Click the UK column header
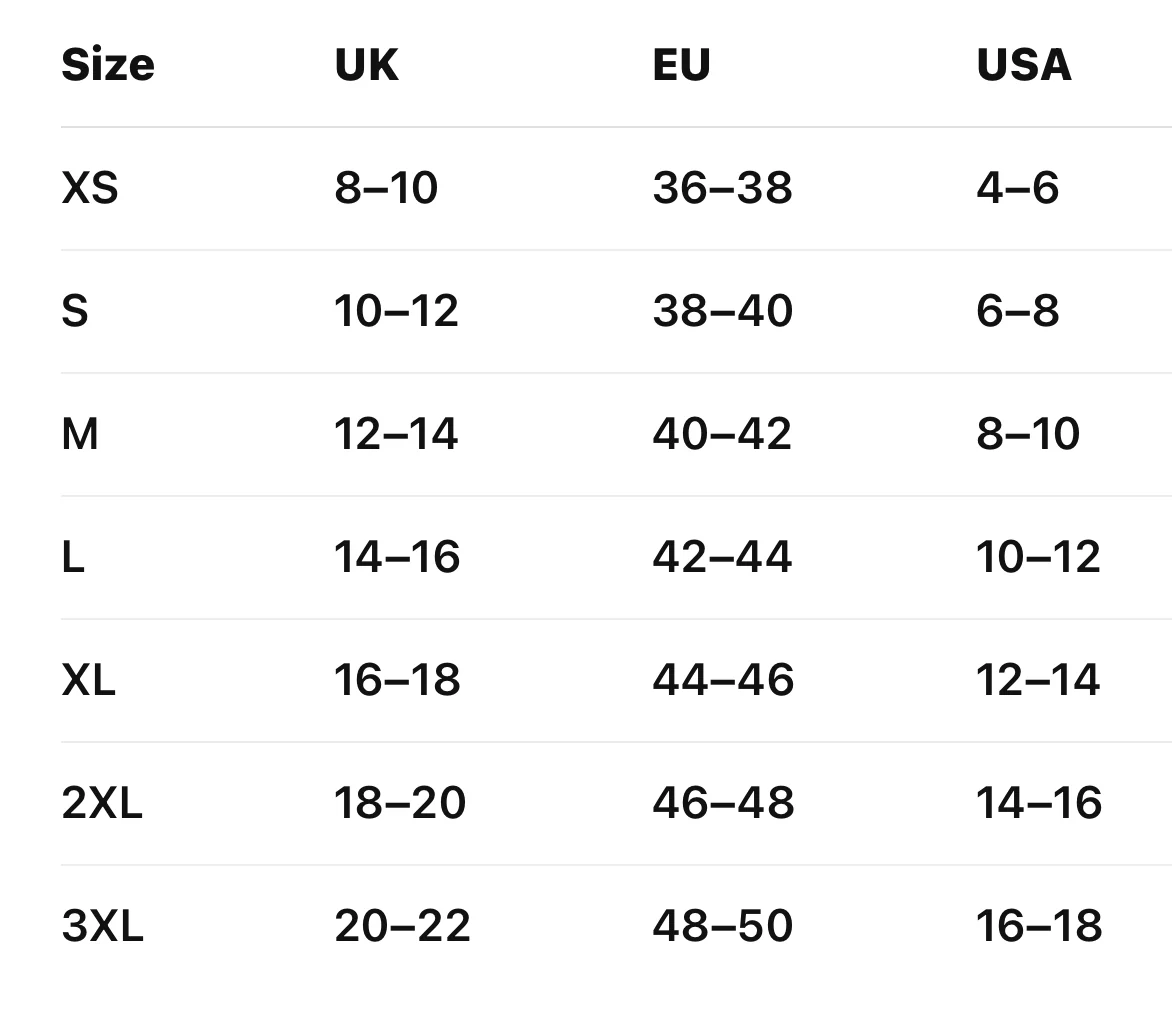The height and width of the screenshot is (1018, 1172). click(x=367, y=66)
